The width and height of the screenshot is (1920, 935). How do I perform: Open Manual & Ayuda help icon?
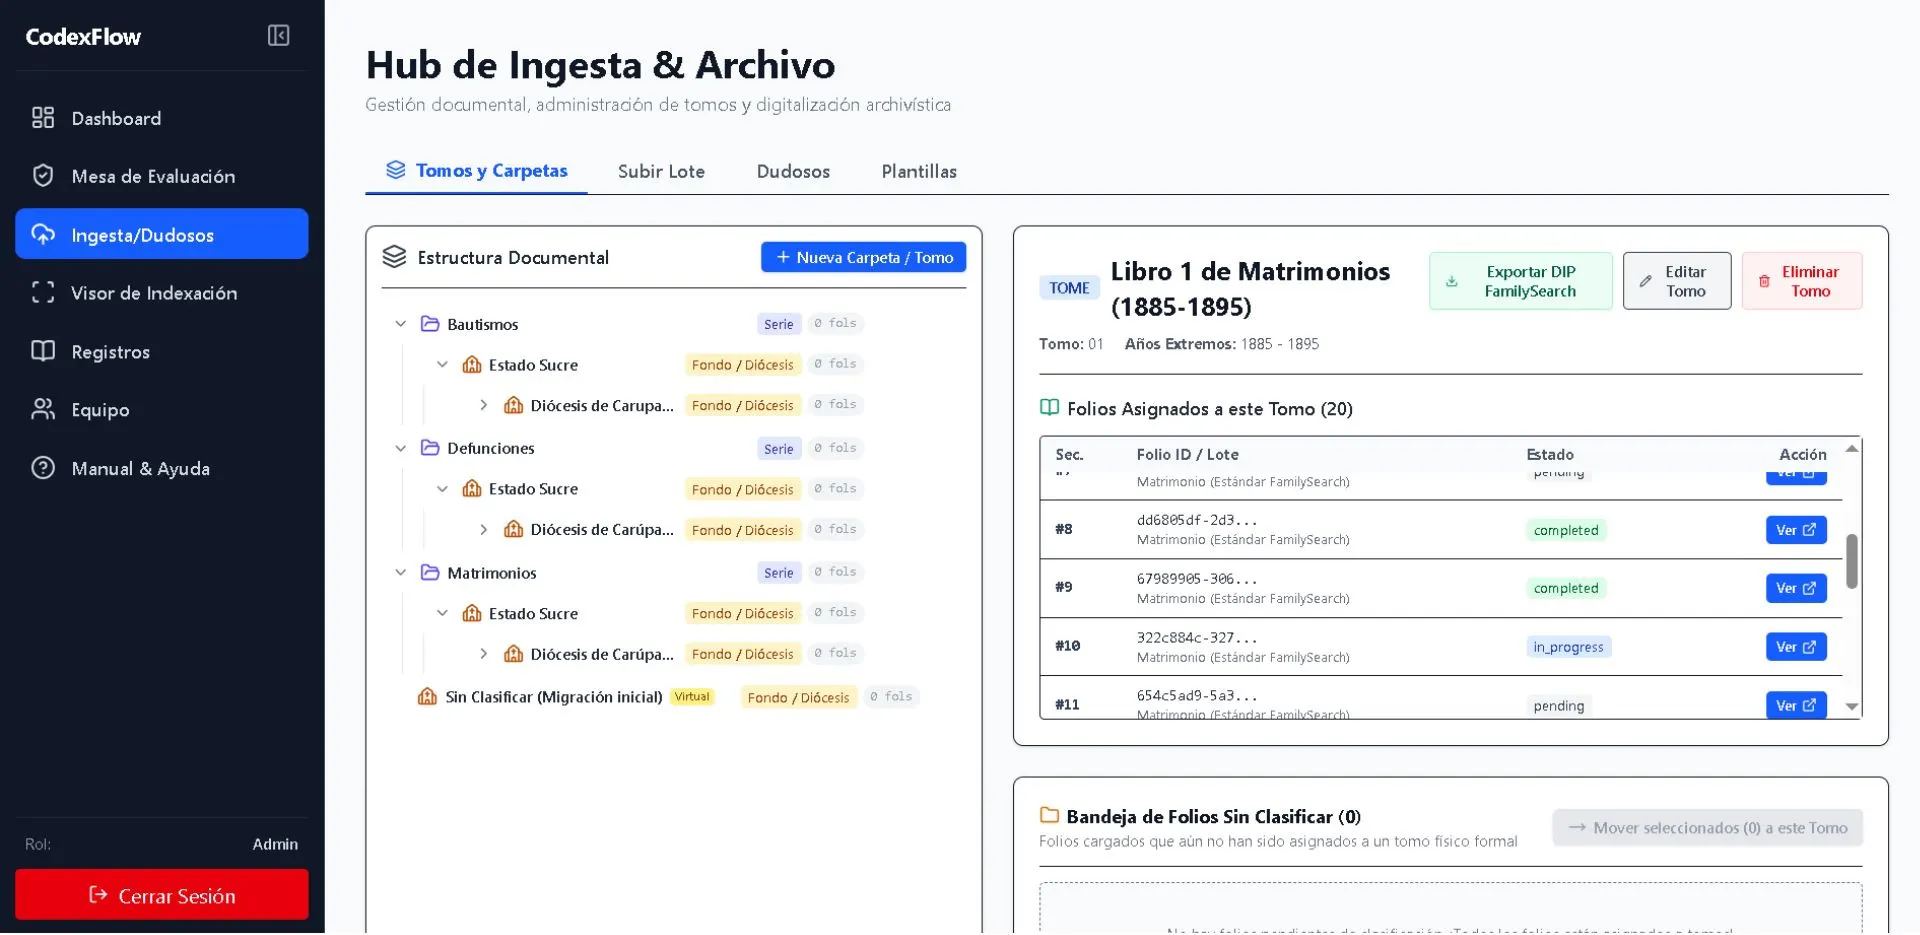[43, 468]
